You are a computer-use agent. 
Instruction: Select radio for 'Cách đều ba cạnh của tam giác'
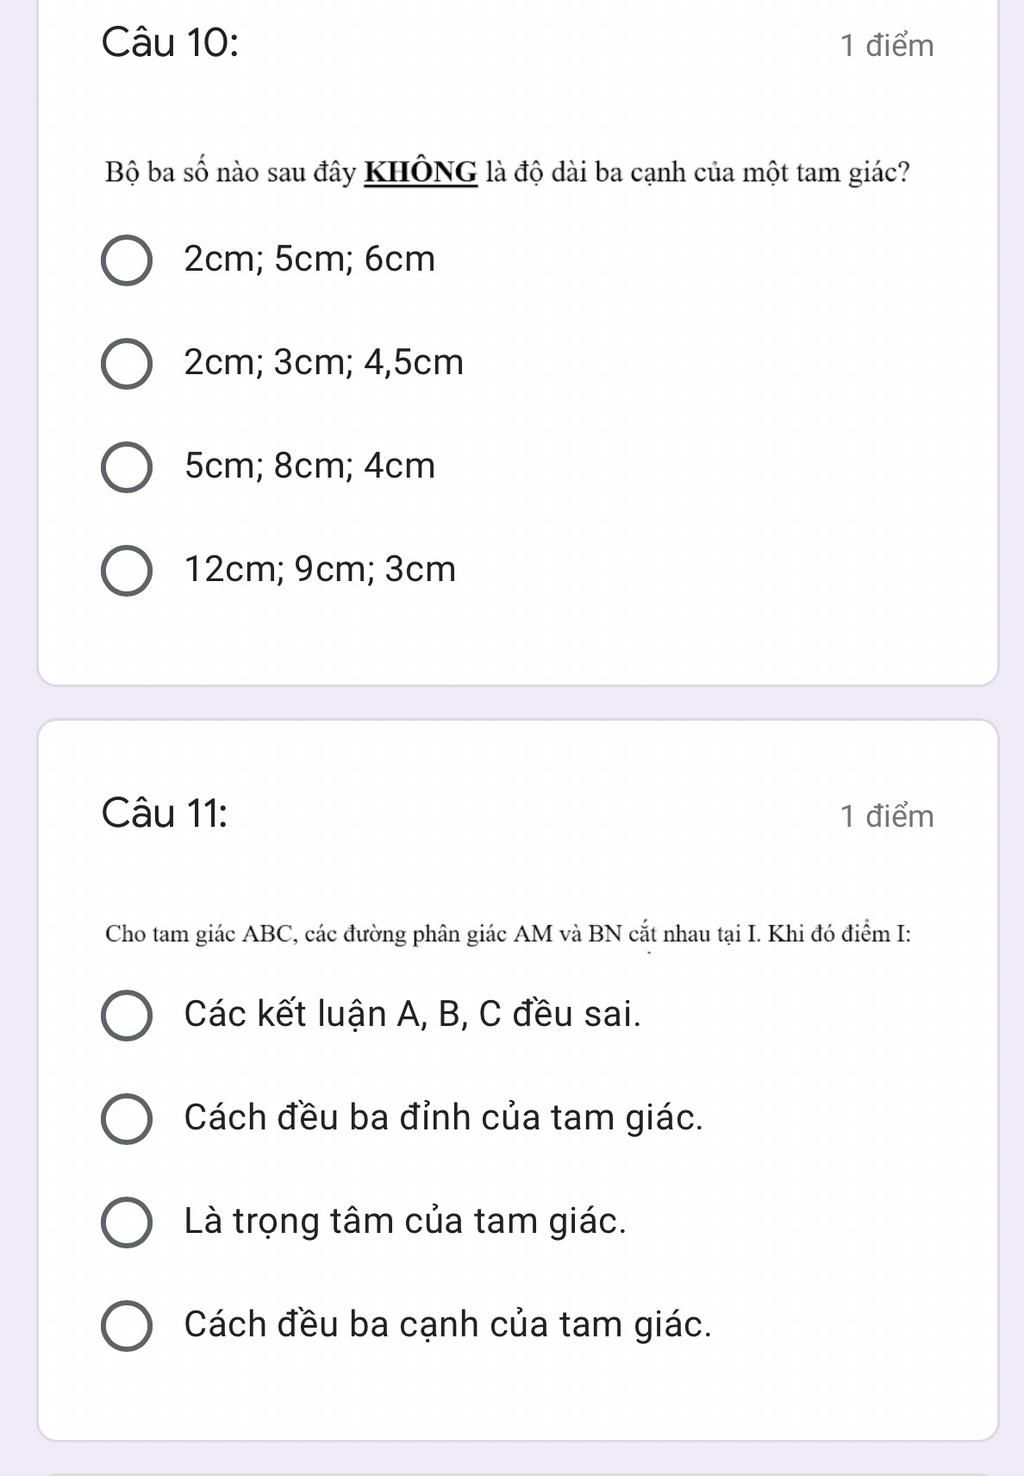[x=127, y=1325]
